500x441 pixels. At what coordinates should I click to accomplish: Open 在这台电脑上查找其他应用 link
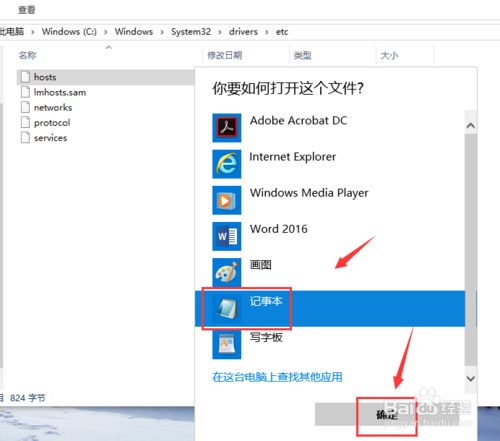[x=277, y=377]
